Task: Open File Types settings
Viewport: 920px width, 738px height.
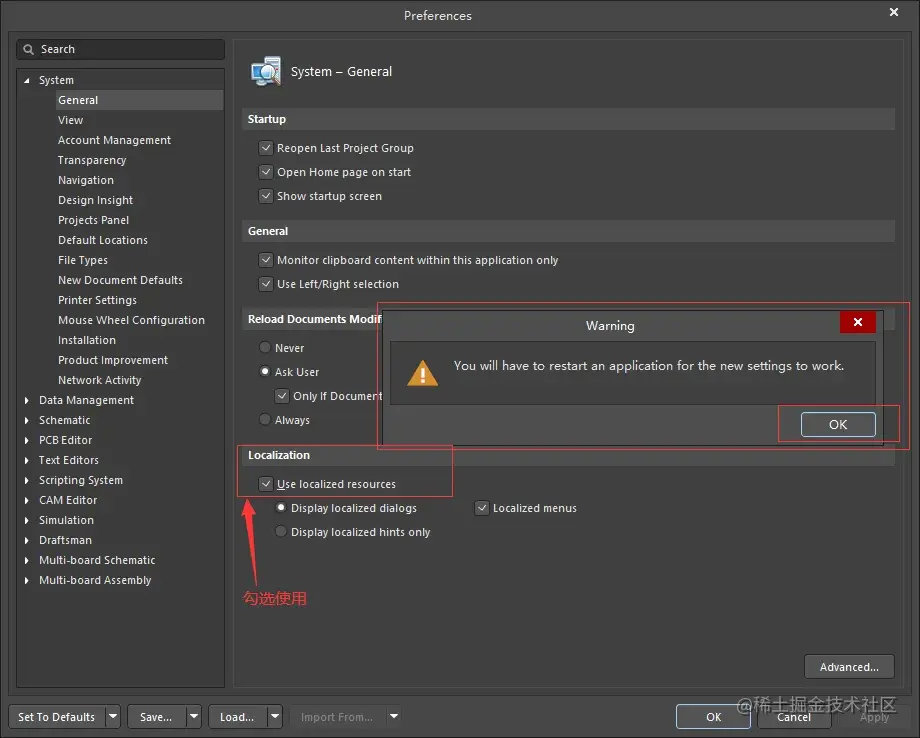Action: point(83,260)
